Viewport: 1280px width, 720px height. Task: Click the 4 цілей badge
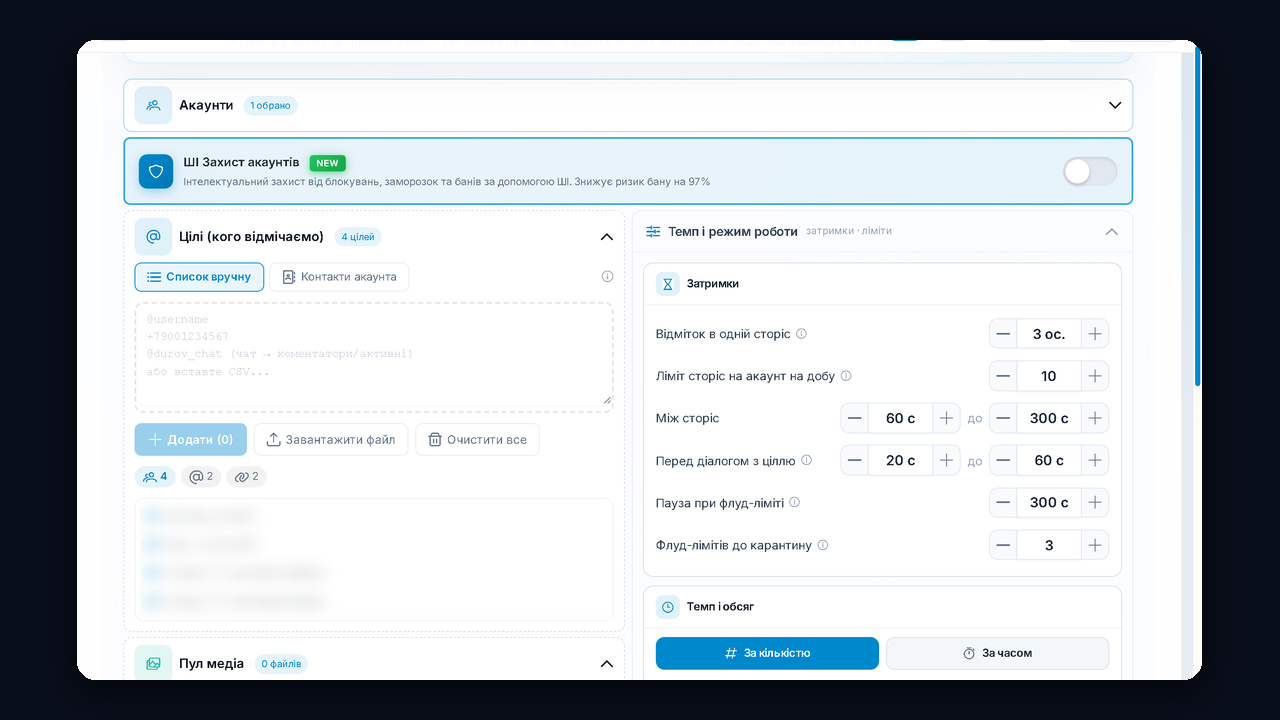[x=358, y=237]
